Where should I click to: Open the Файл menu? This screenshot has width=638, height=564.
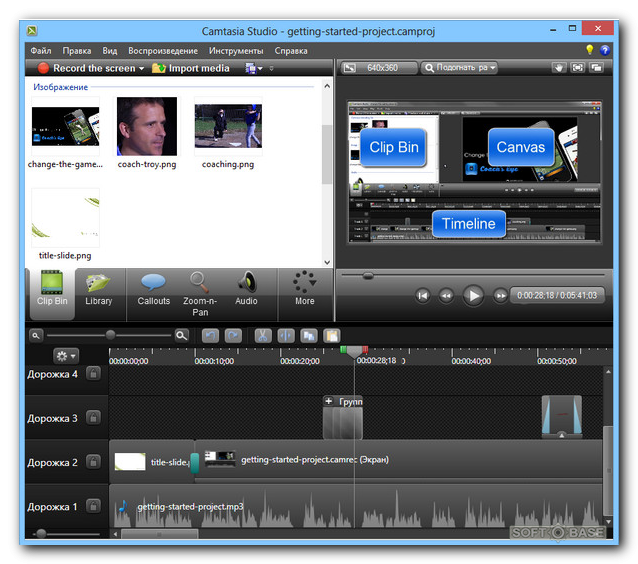pyautogui.click(x=41, y=51)
